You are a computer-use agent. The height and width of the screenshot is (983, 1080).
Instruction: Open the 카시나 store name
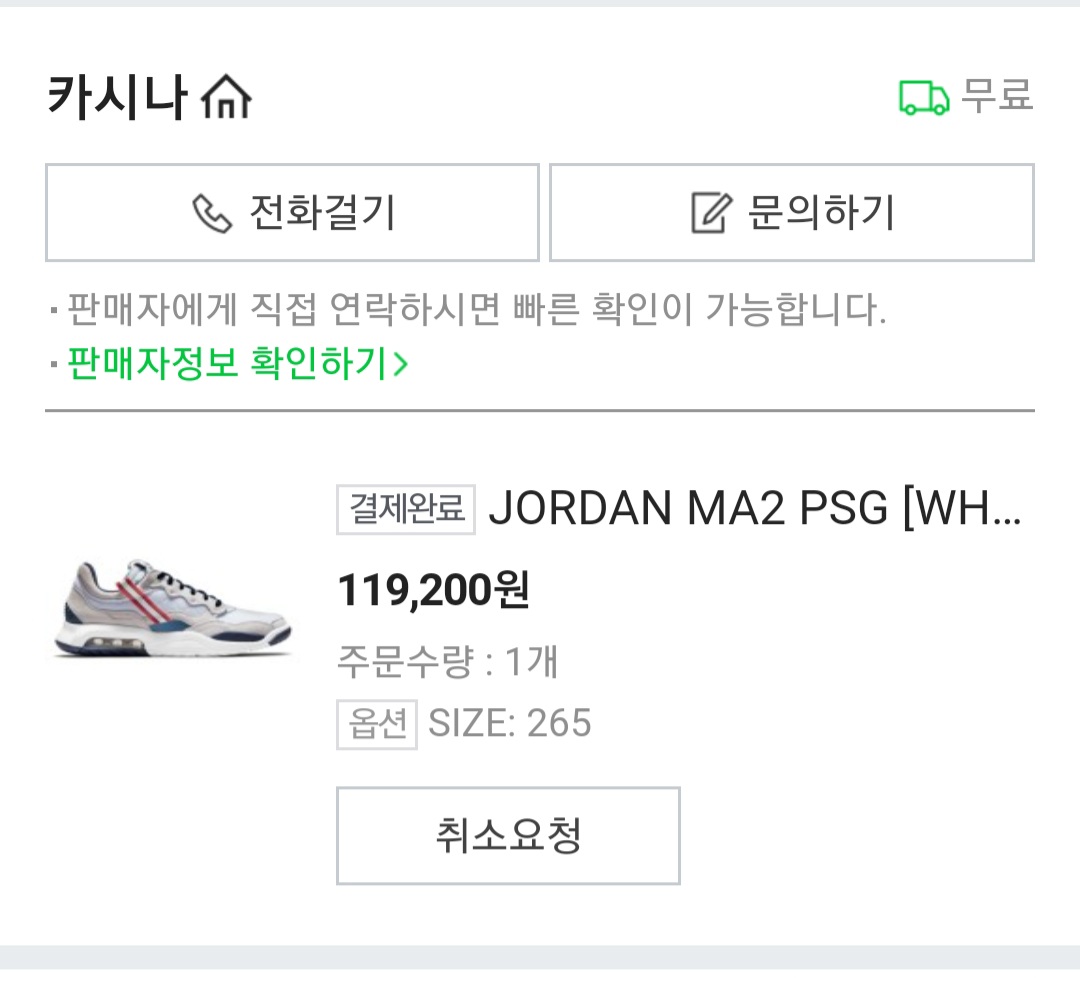(116, 98)
